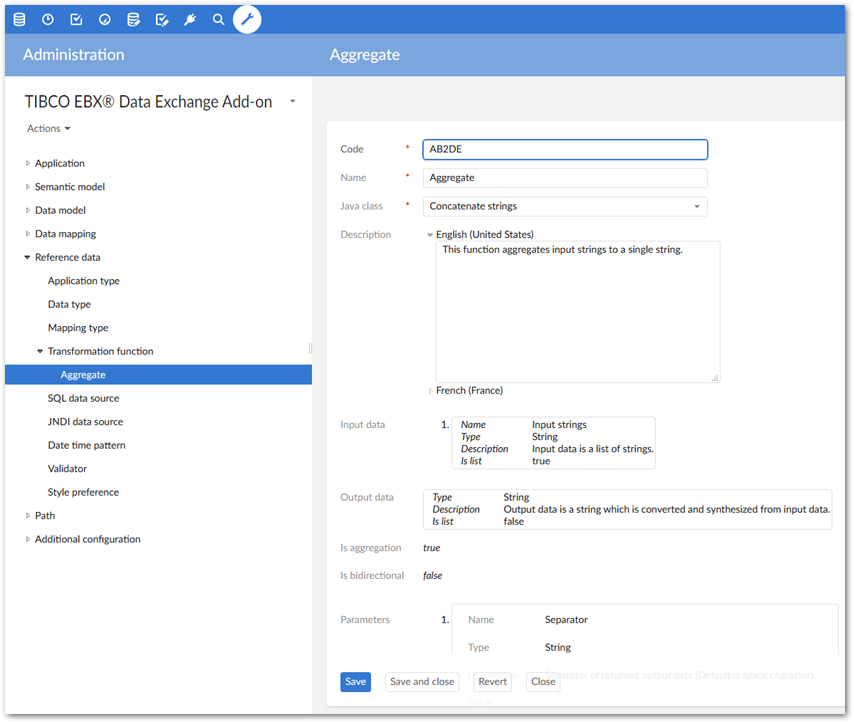This screenshot has width=854, height=723.
Task: Click the database stack icon in top bar
Action: click(x=19, y=19)
